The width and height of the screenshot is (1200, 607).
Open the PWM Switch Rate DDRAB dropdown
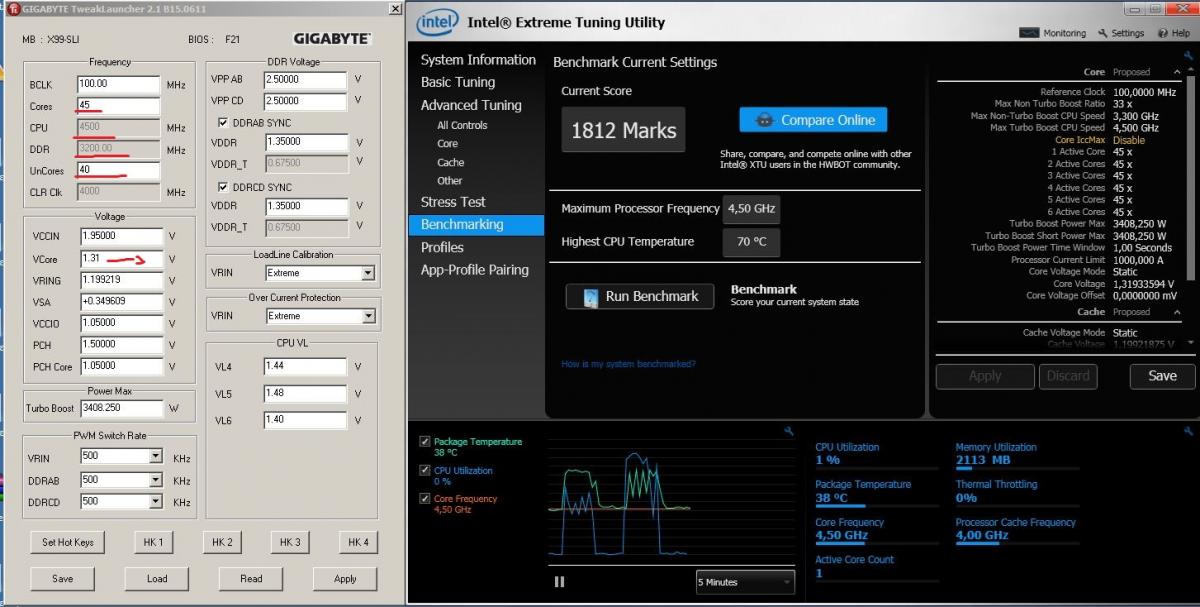pyautogui.click(x=155, y=479)
